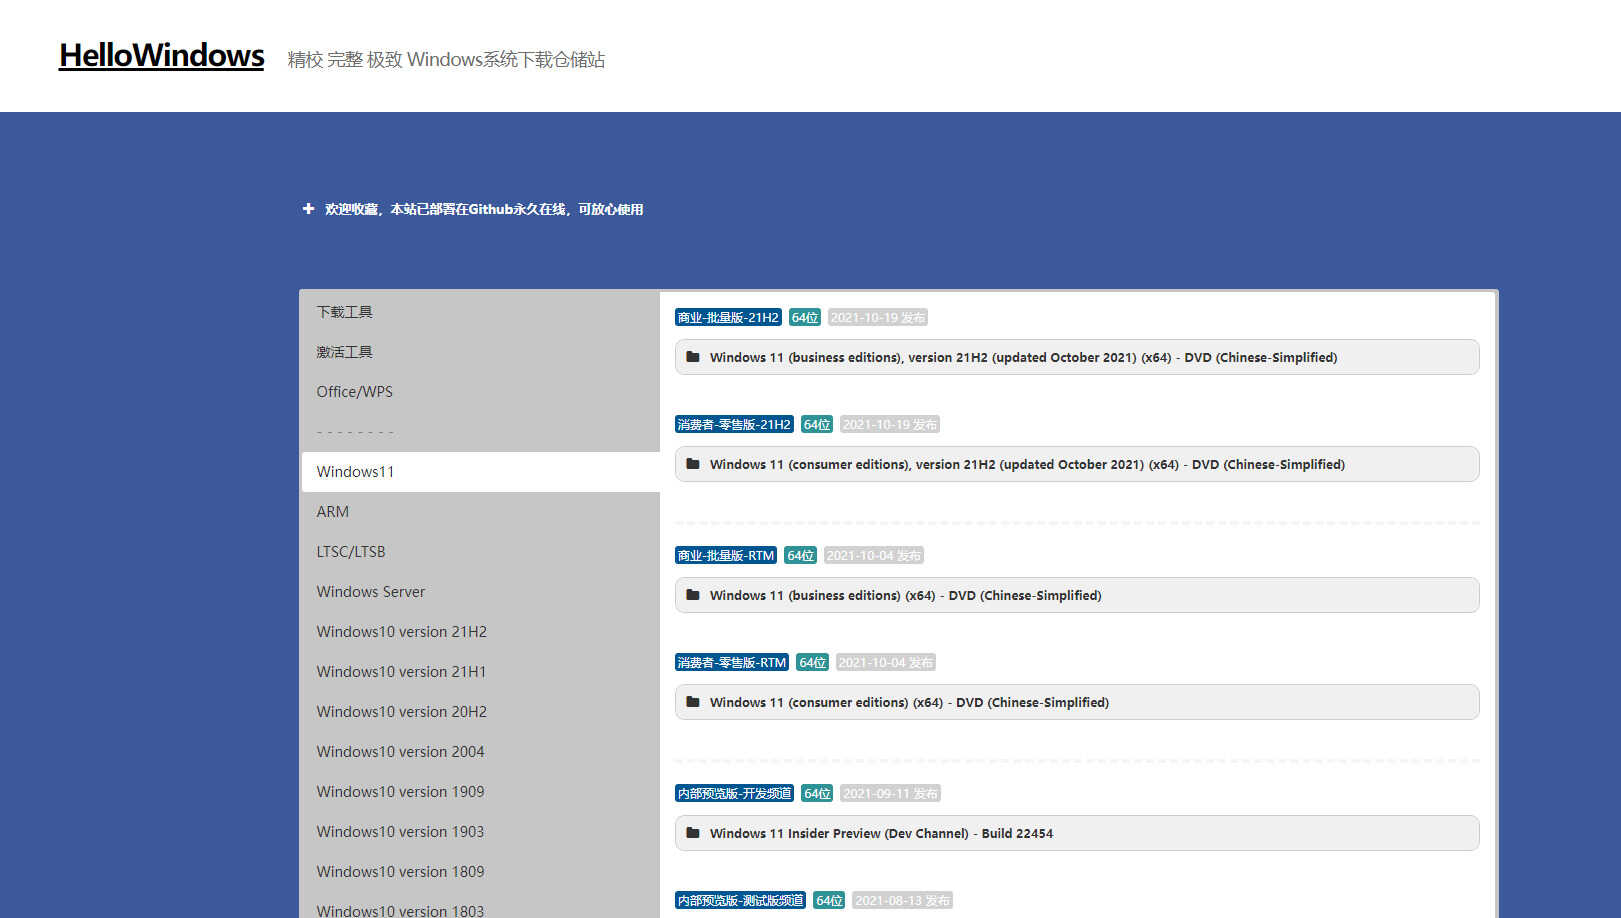Click the 2021-09-11 发布 date tag
1621x918 pixels.
[x=891, y=794]
